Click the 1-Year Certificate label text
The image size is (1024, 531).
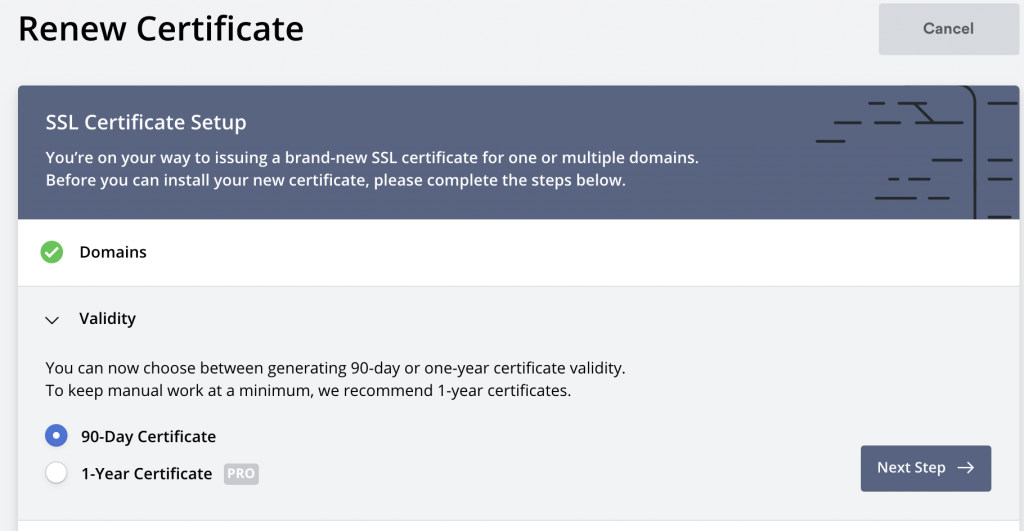[146, 474]
